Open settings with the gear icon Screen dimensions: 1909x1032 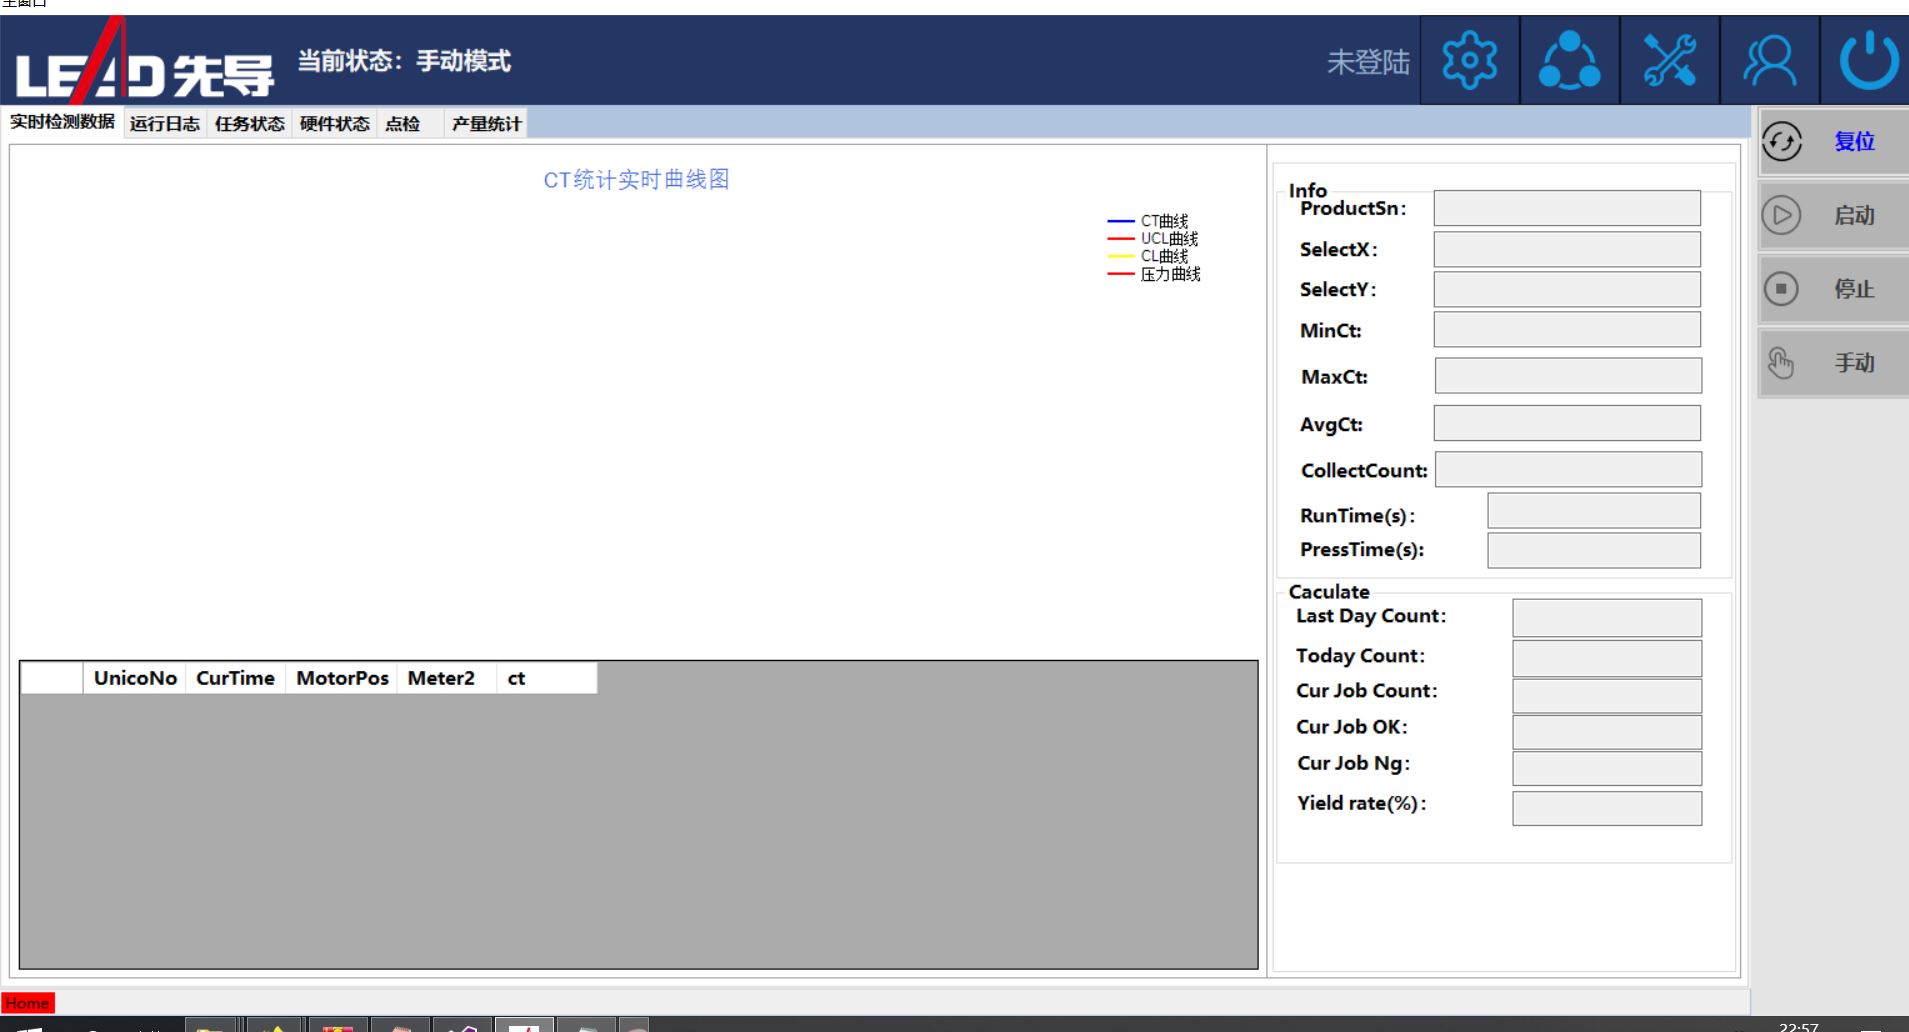(1469, 61)
